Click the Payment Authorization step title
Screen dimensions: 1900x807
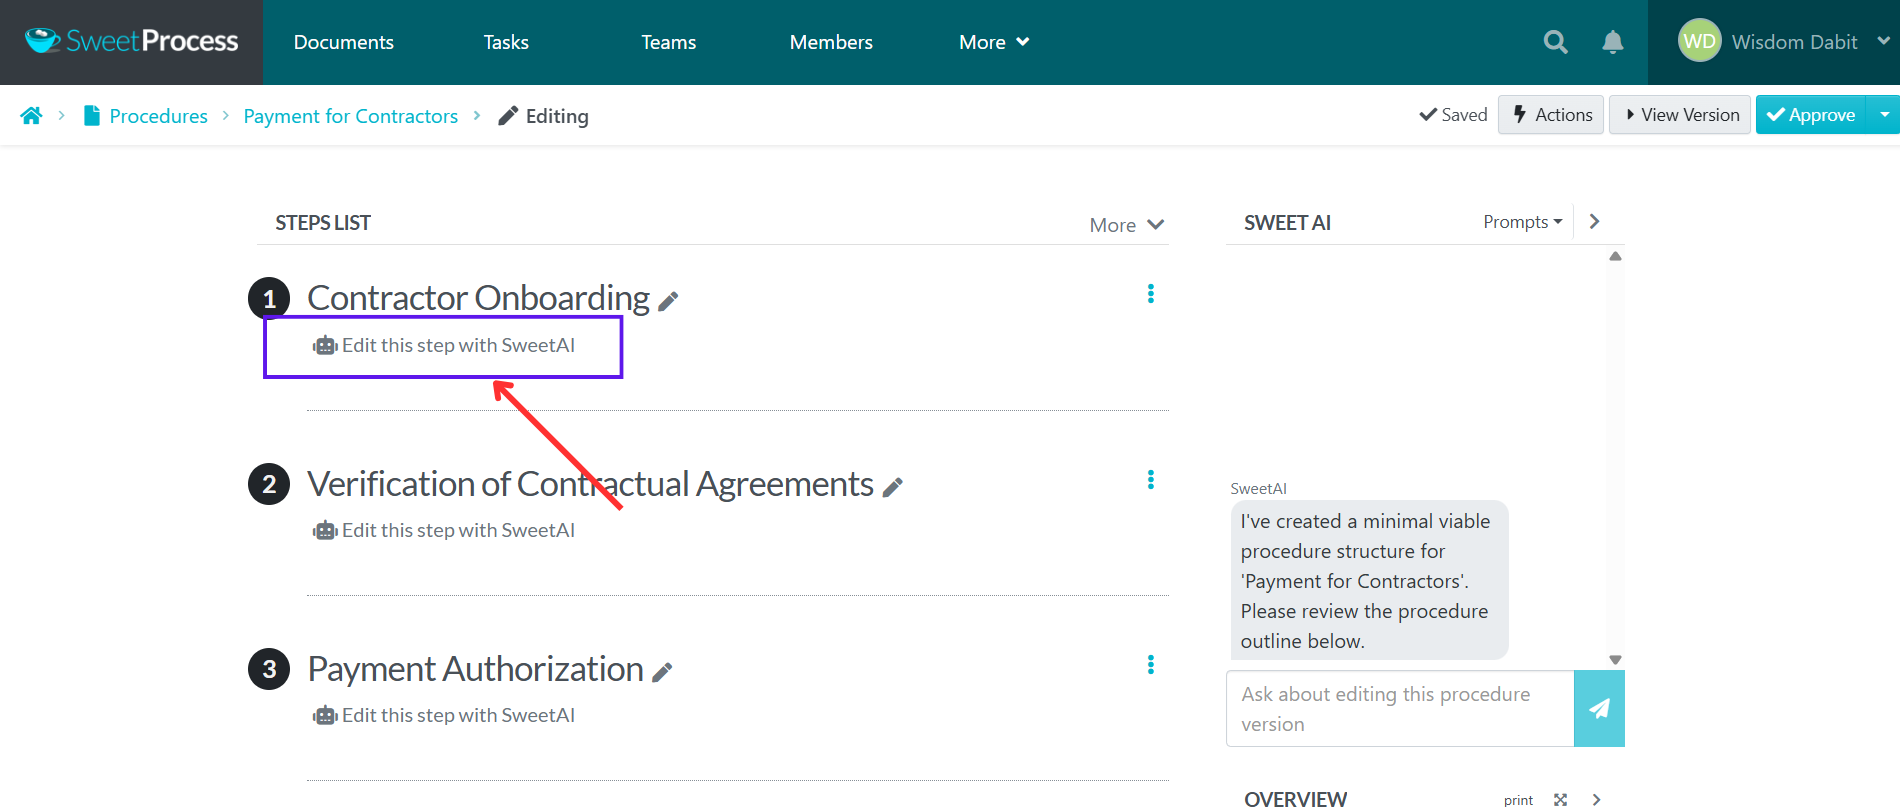[x=475, y=669]
